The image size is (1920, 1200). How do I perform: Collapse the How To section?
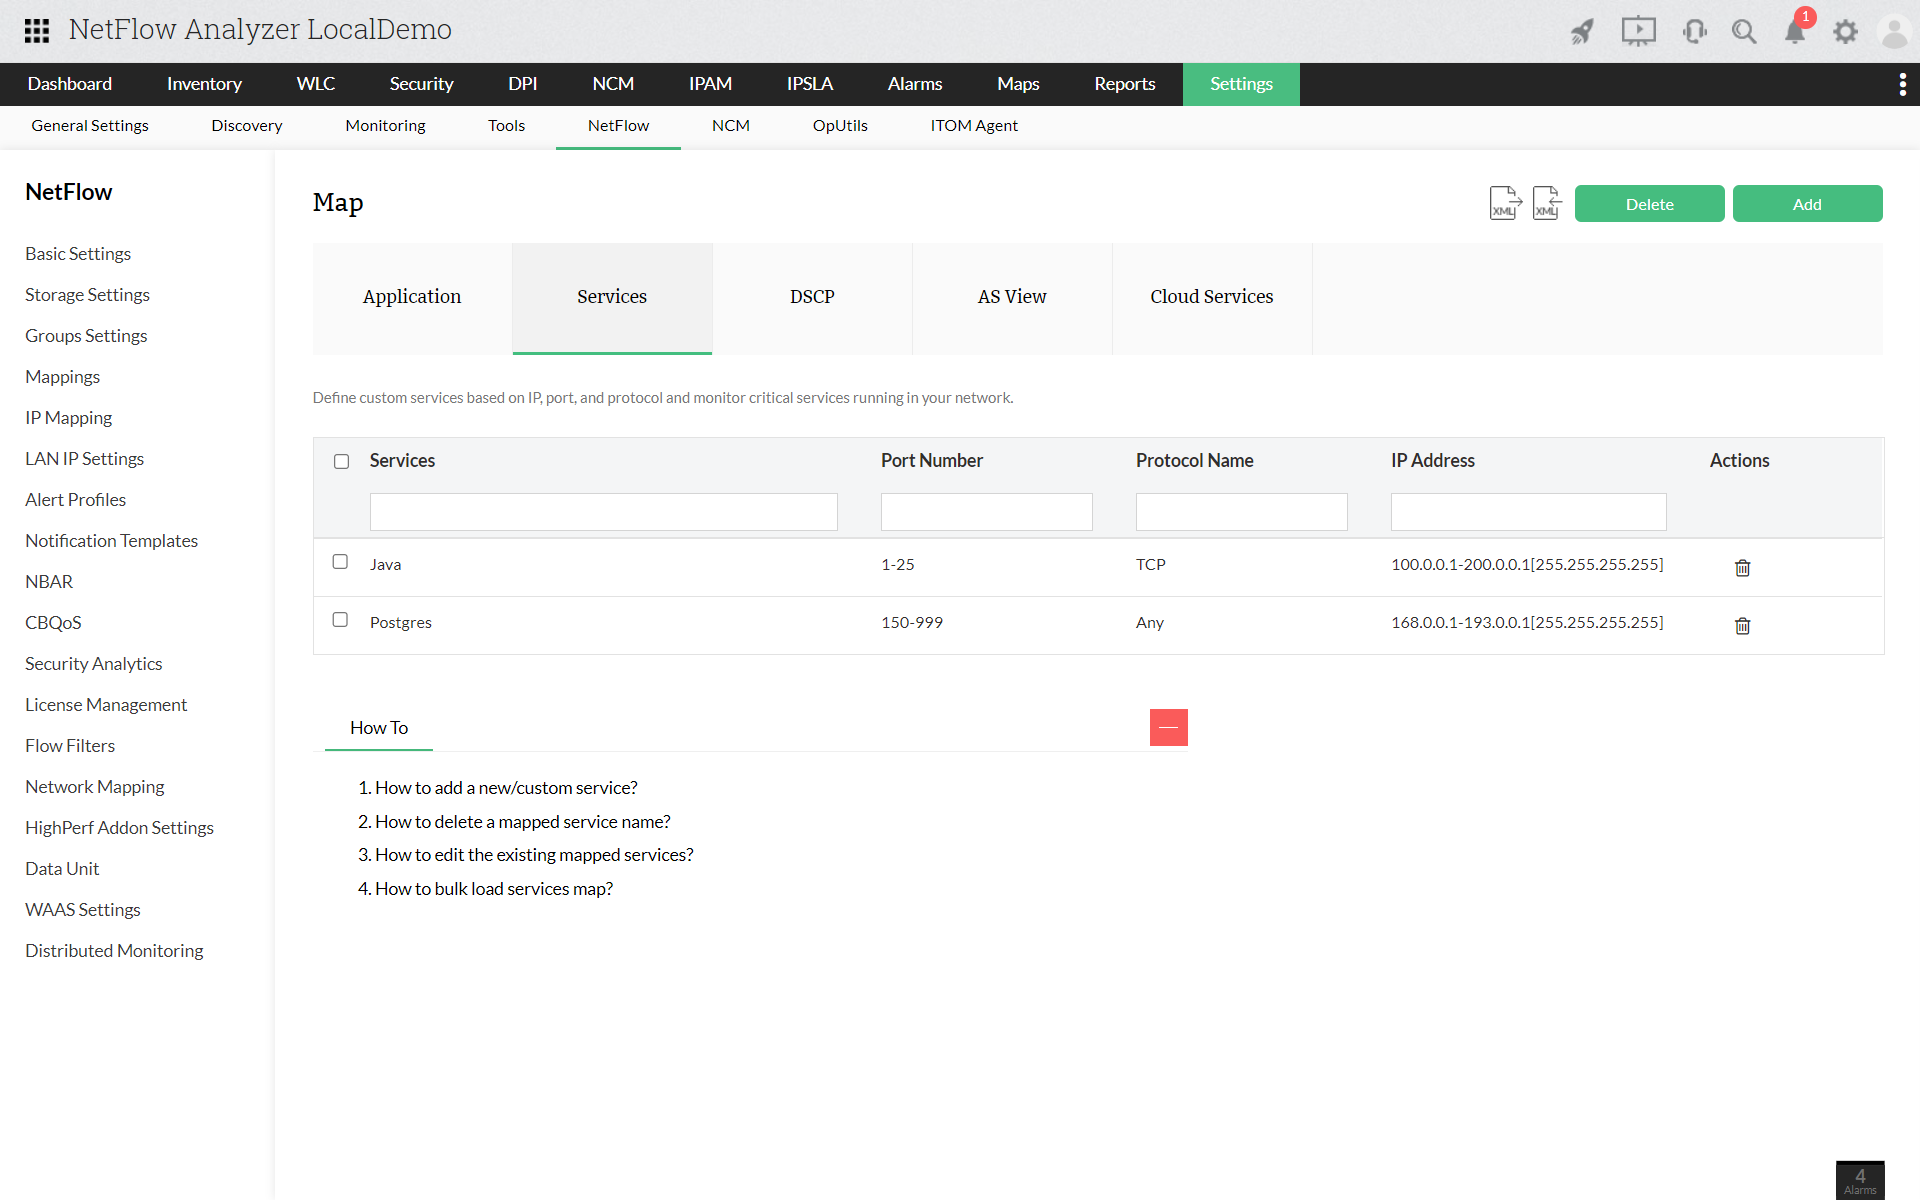click(x=1168, y=727)
